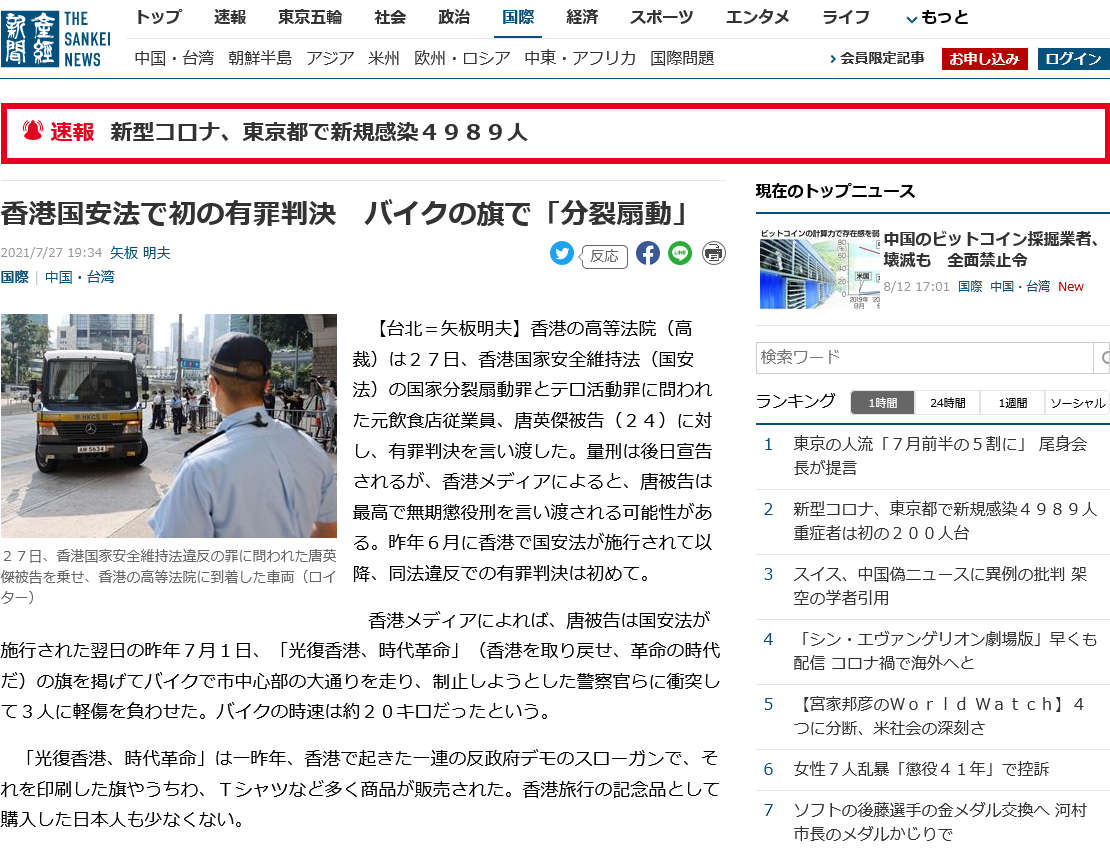Click the red breaking news bell icon
1110x848 pixels.
click(33, 131)
